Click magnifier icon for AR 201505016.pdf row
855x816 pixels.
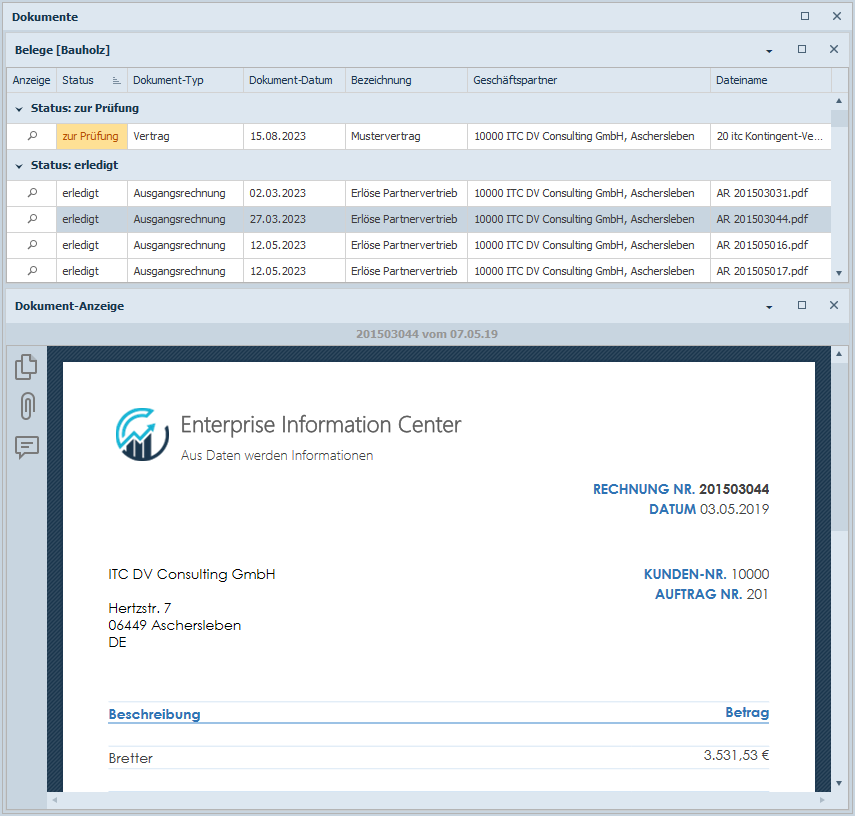[32, 245]
